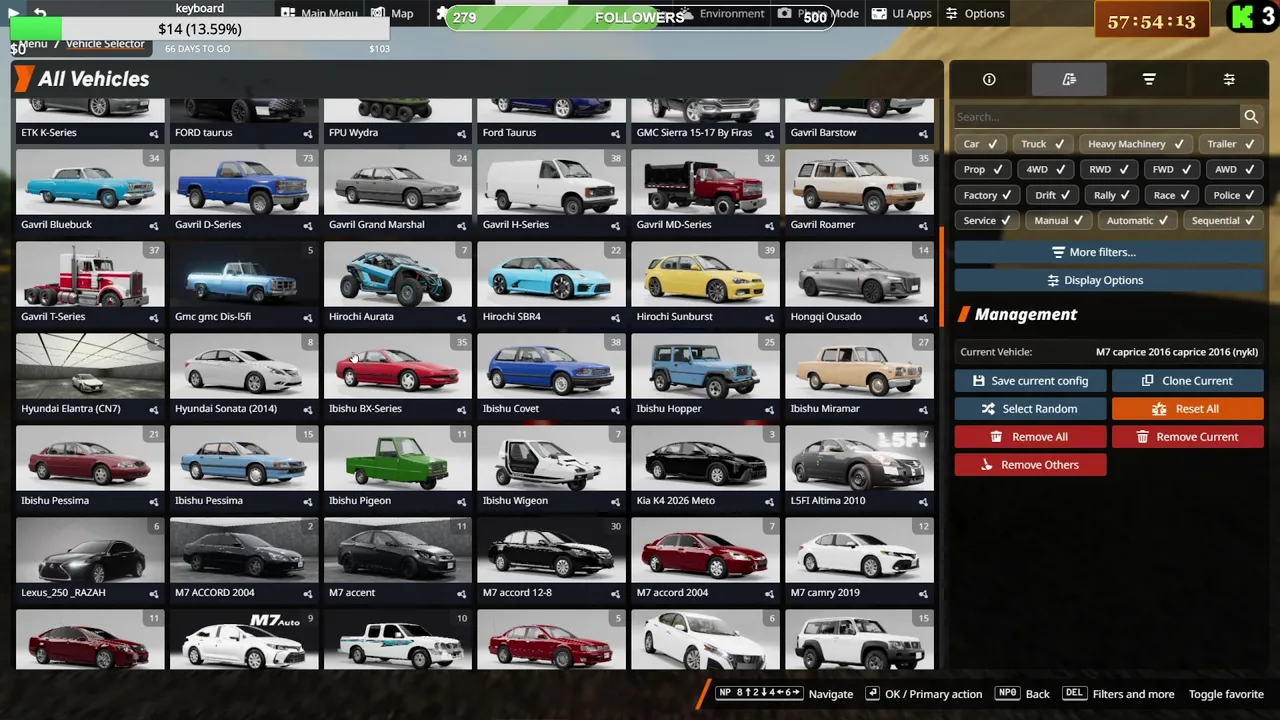Click the followers progress bar

[639, 17]
